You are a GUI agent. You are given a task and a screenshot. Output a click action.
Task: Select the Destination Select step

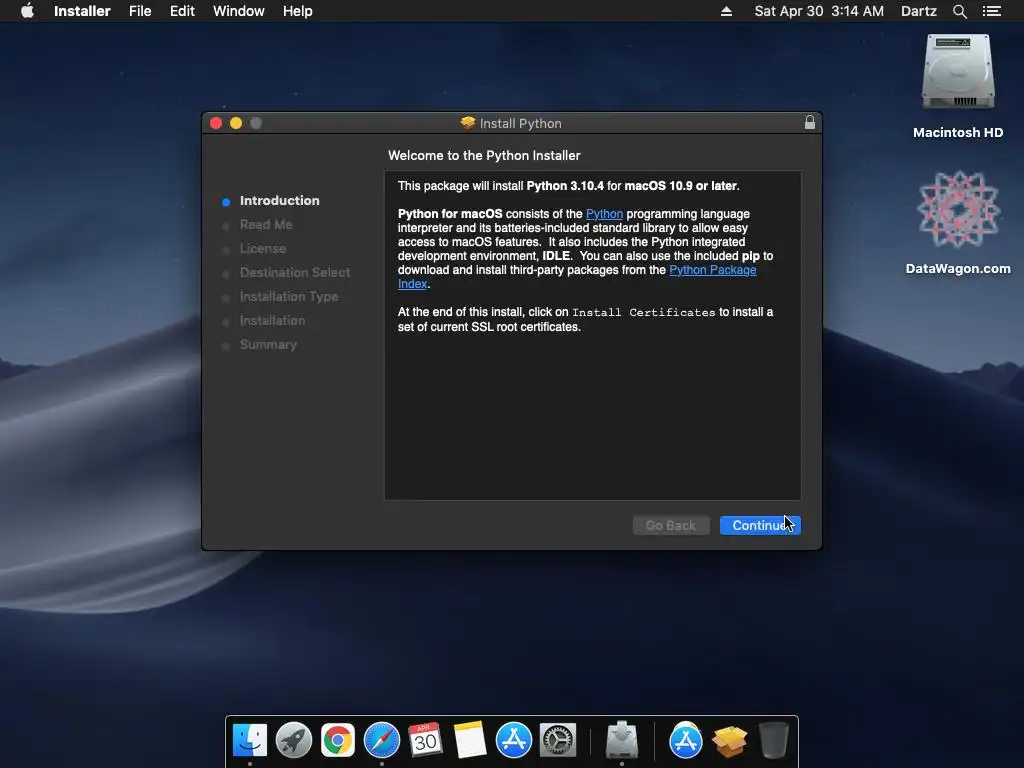tap(295, 272)
